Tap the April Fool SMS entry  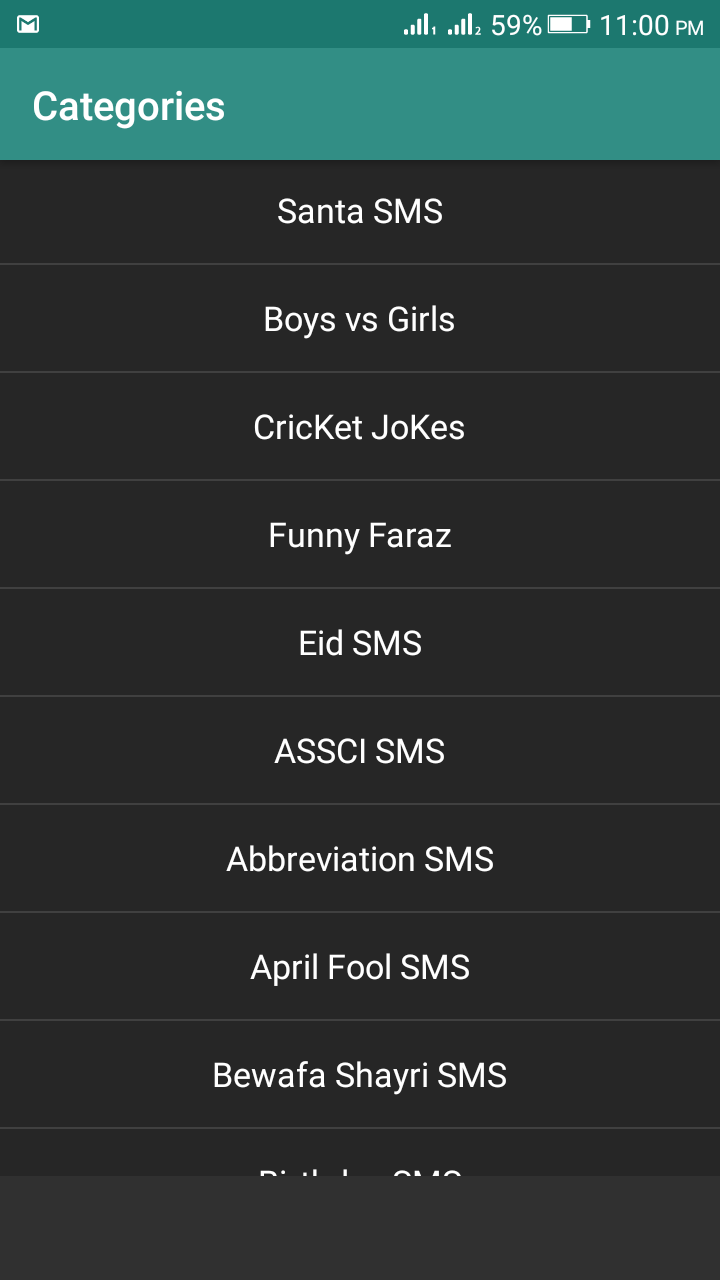click(x=360, y=968)
